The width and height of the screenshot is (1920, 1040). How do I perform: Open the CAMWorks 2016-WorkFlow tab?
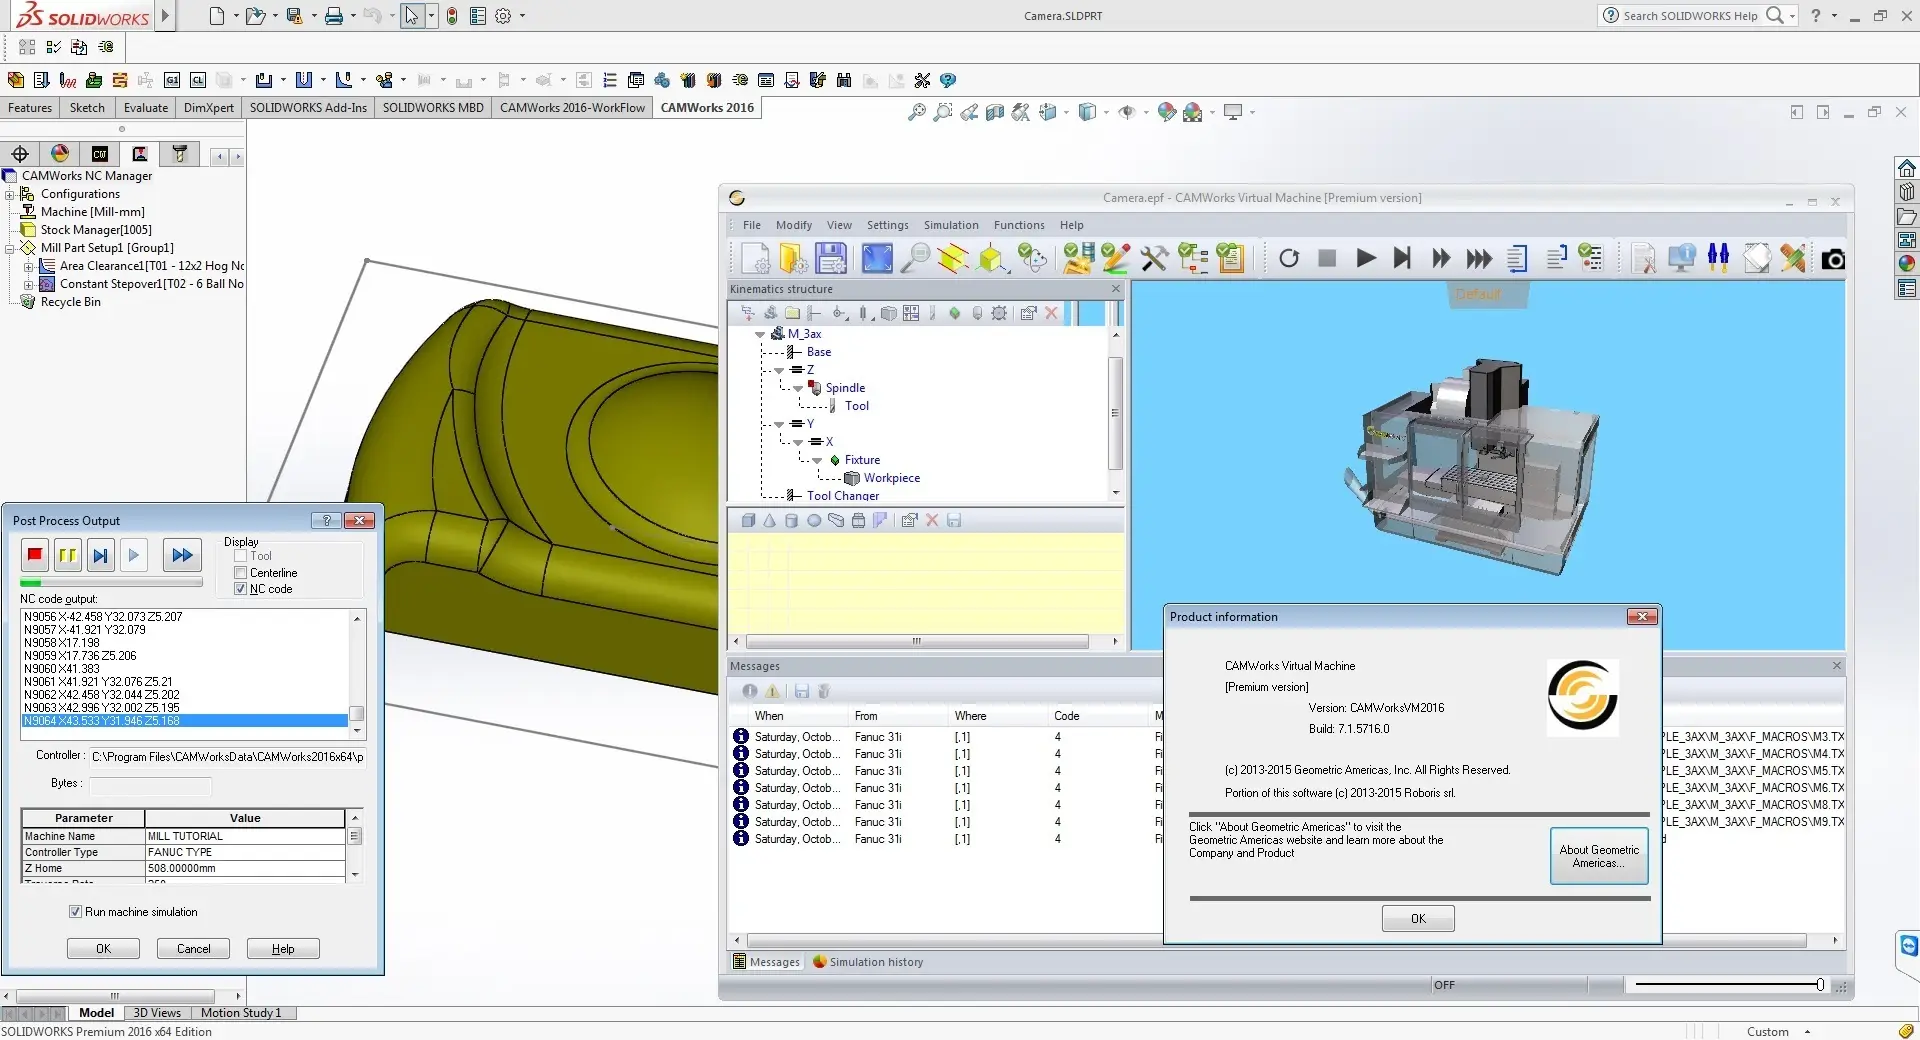tap(572, 108)
